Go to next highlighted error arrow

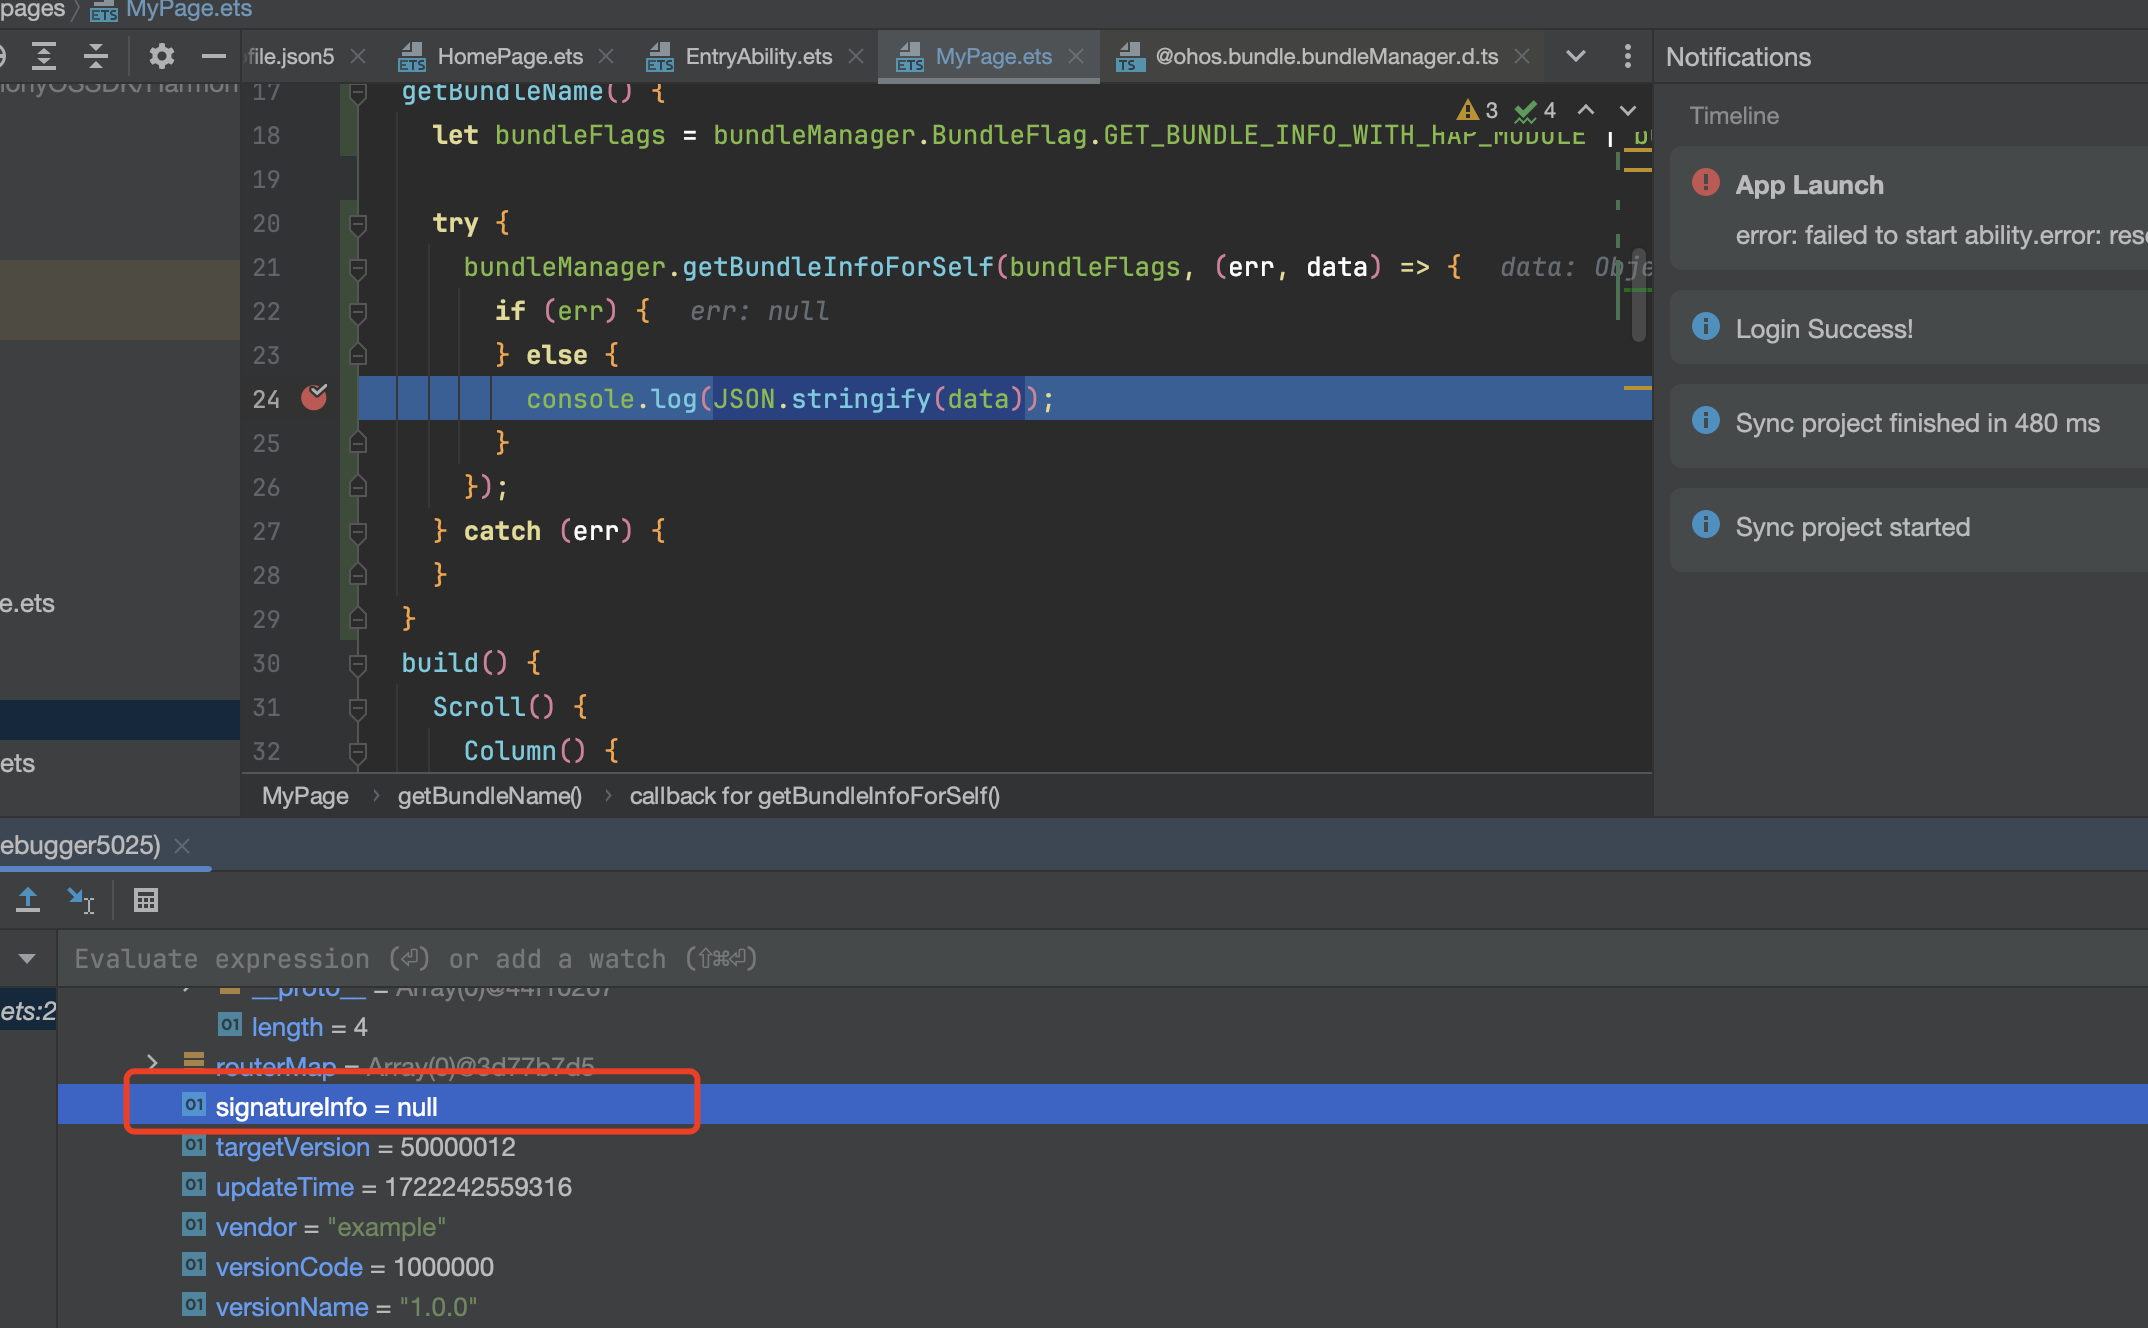[1628, 110]
